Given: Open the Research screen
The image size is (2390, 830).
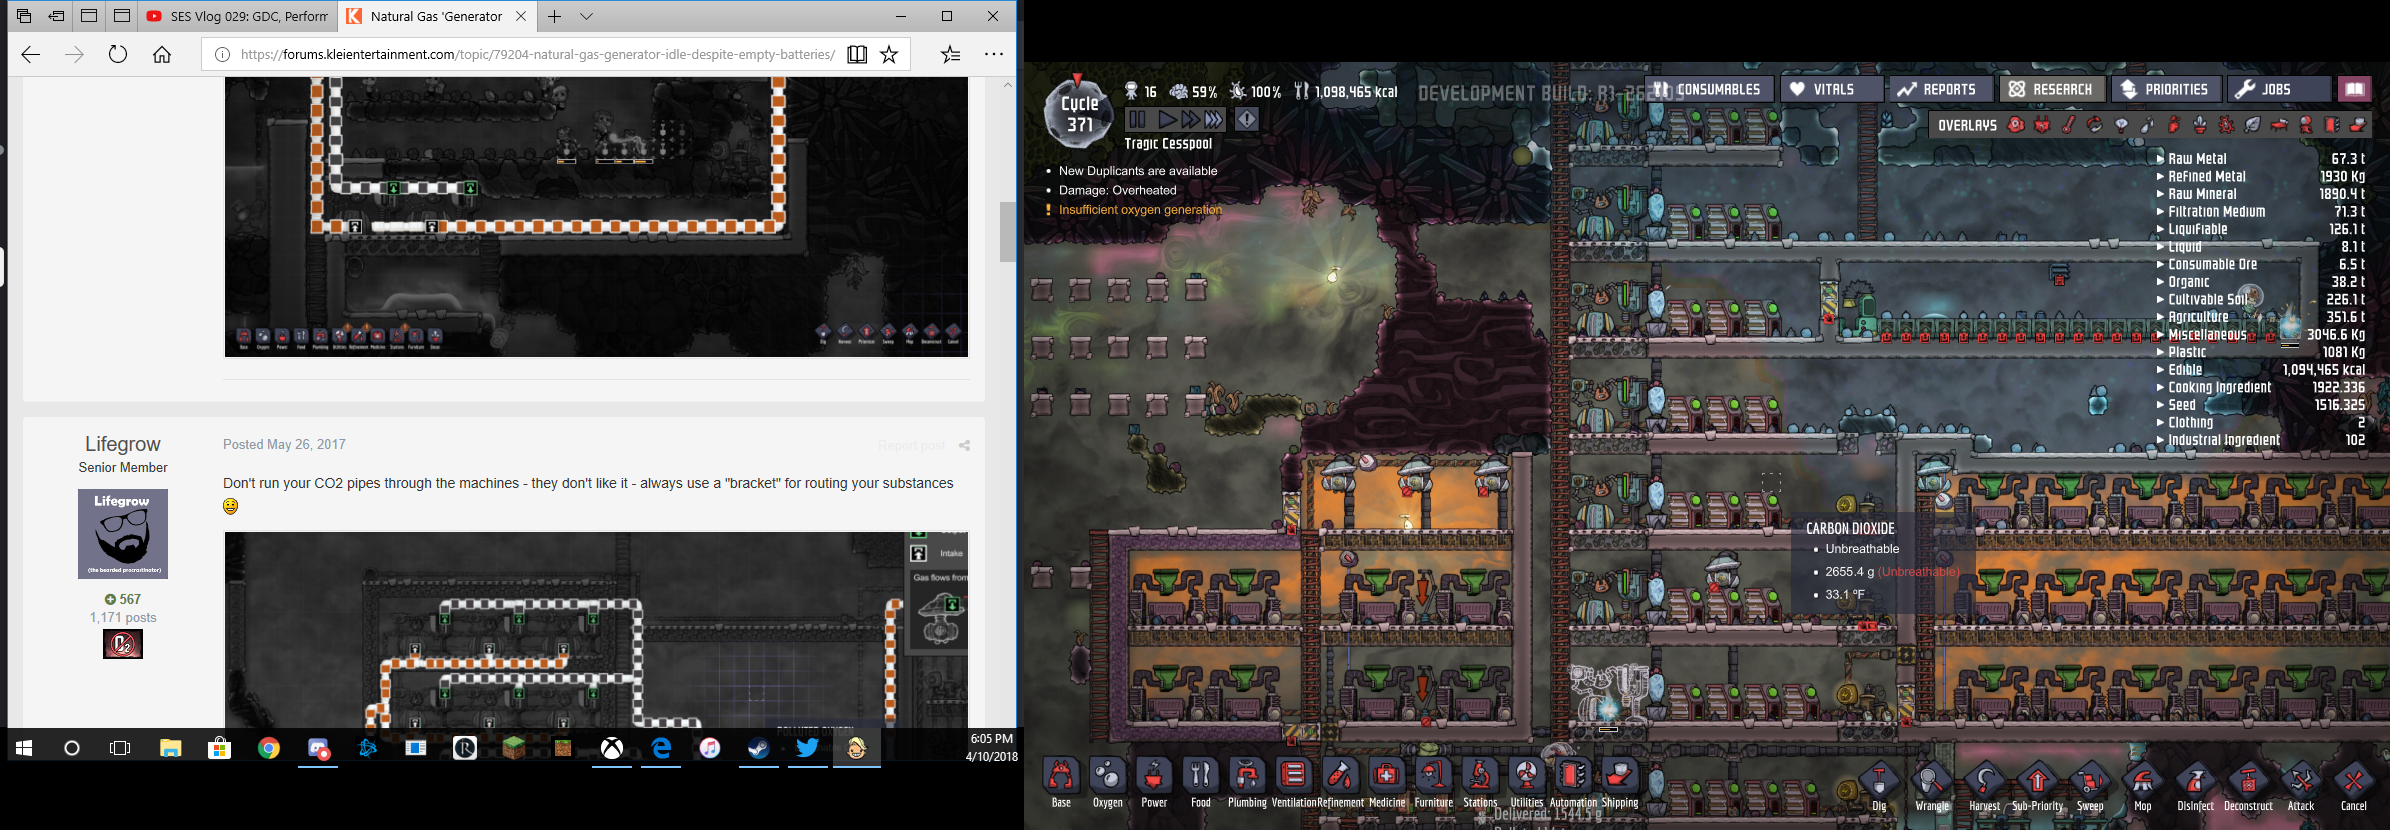Looking at the screenshot, I should [x=2050, y=90].
